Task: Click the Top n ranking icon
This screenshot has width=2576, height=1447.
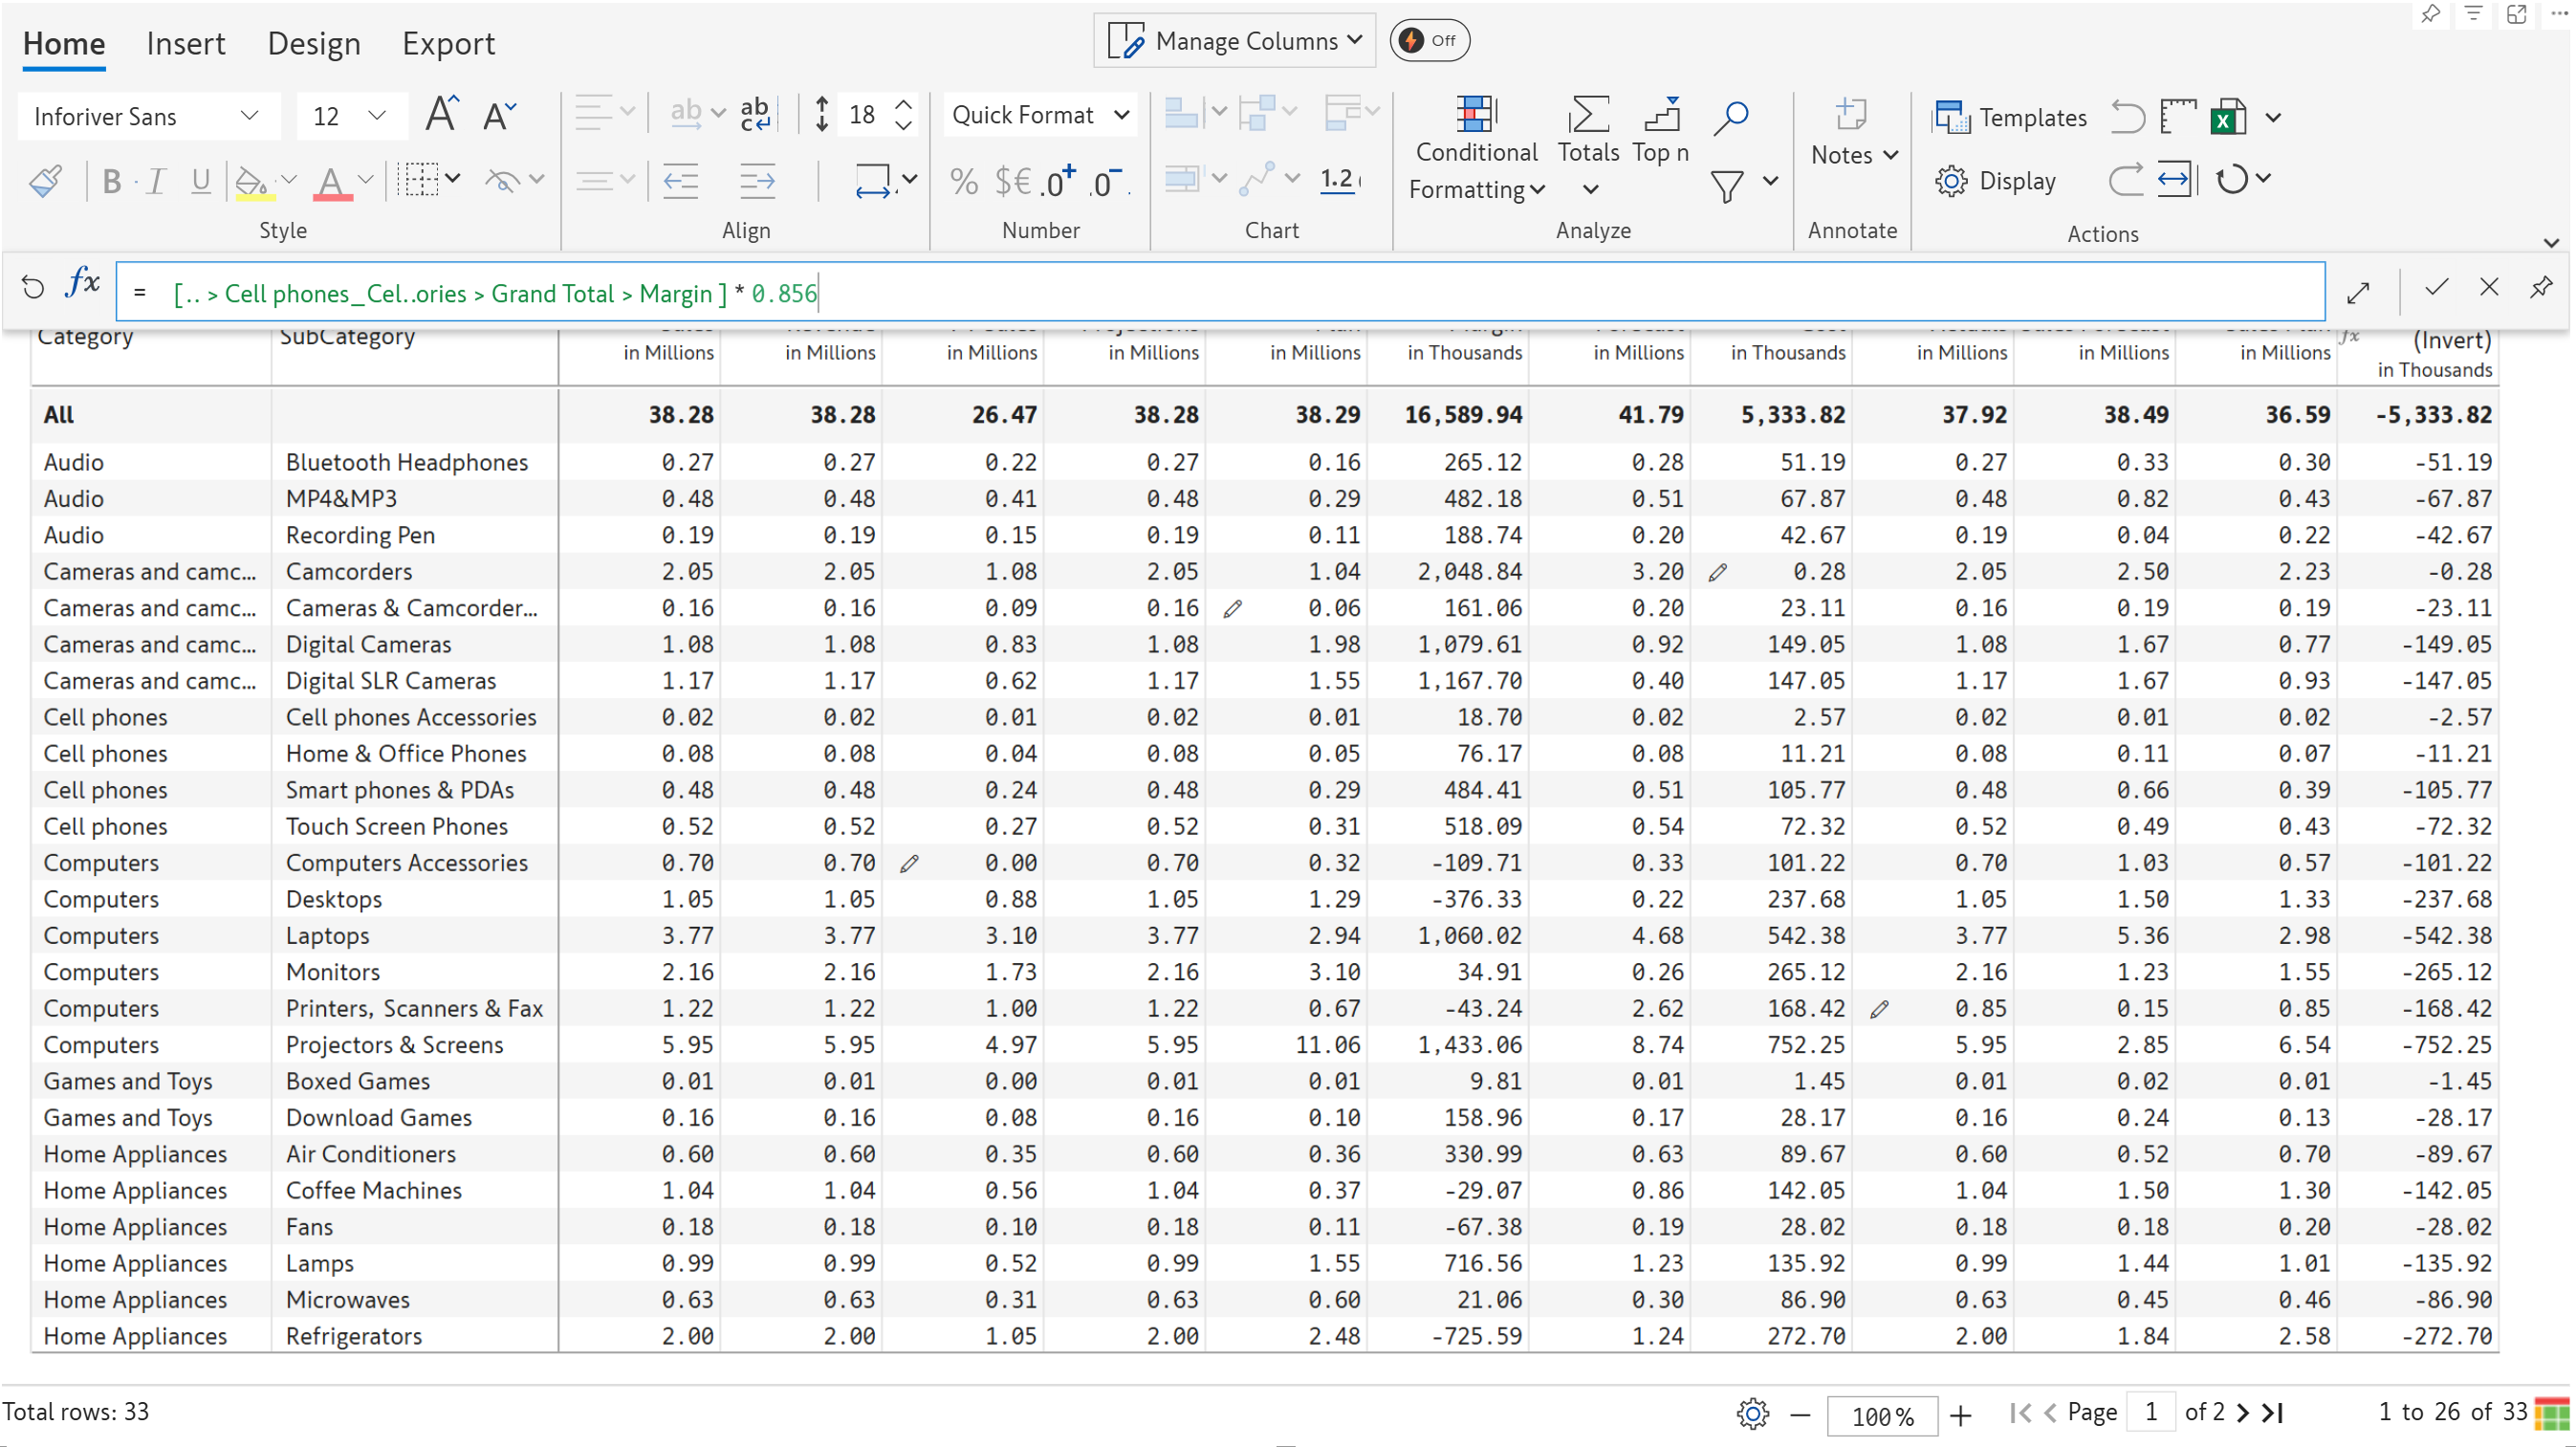Action: tap(1660, 116)
